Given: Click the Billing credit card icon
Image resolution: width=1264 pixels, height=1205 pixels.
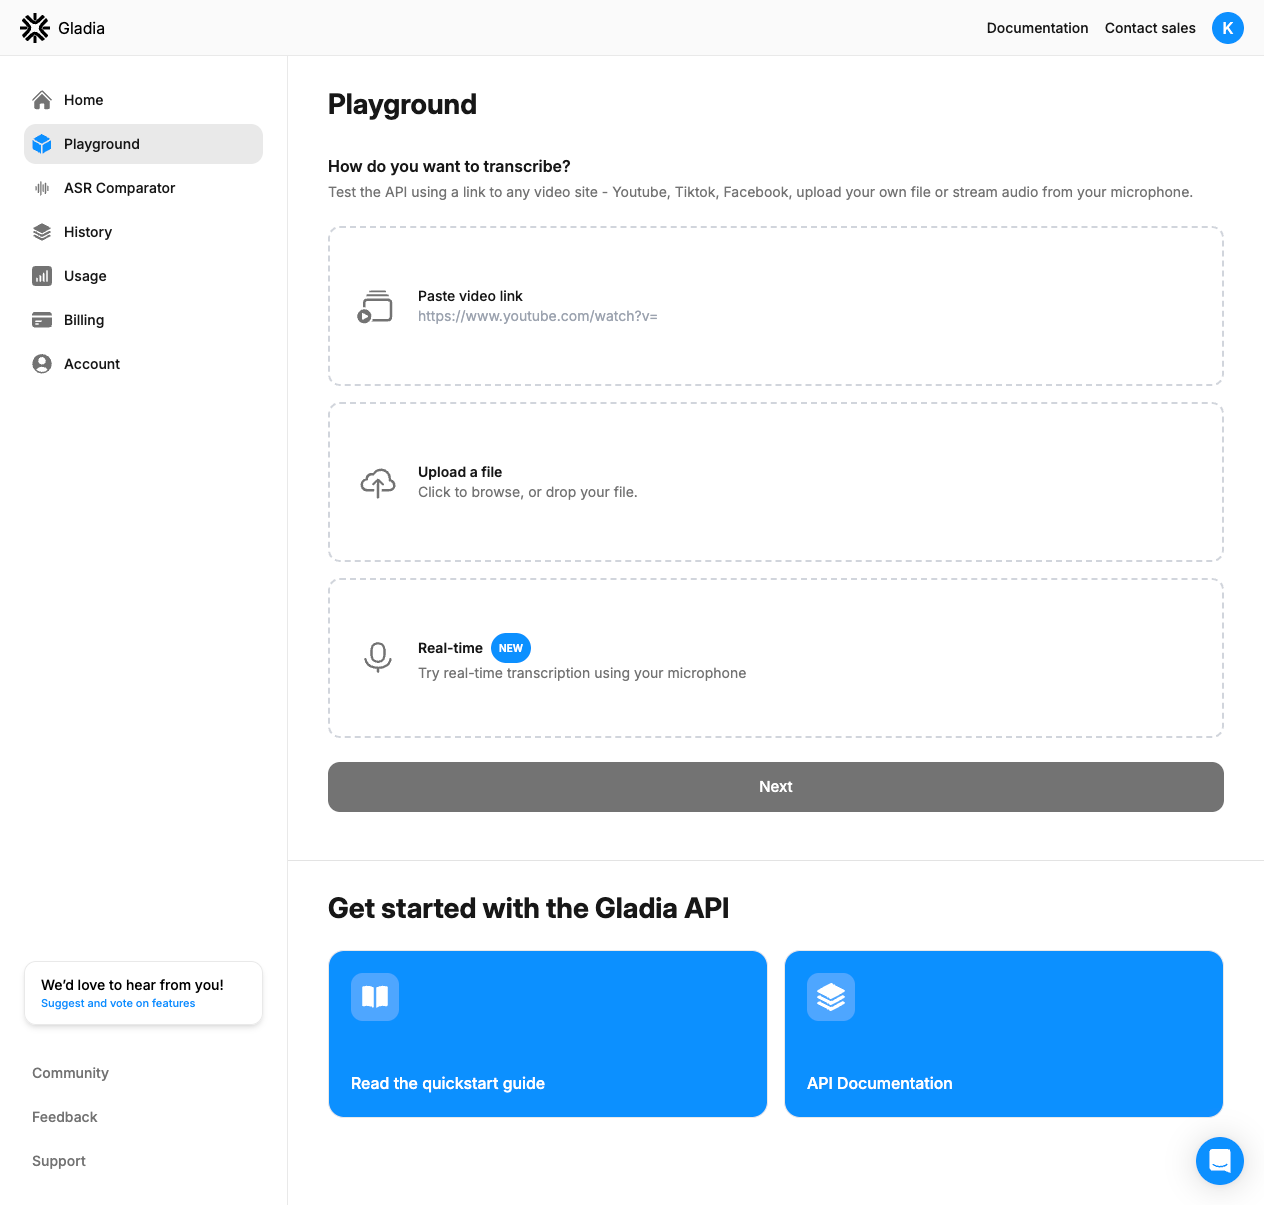Looking at the screenshot, I should 42,320.
